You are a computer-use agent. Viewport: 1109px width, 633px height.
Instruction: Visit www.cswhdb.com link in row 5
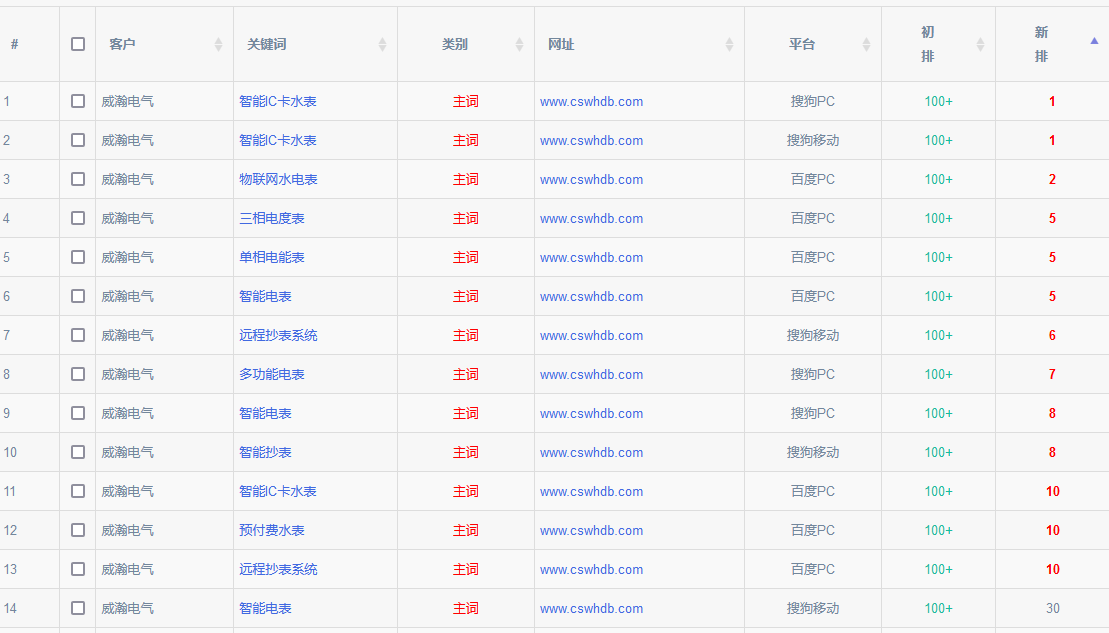(591, 257)
